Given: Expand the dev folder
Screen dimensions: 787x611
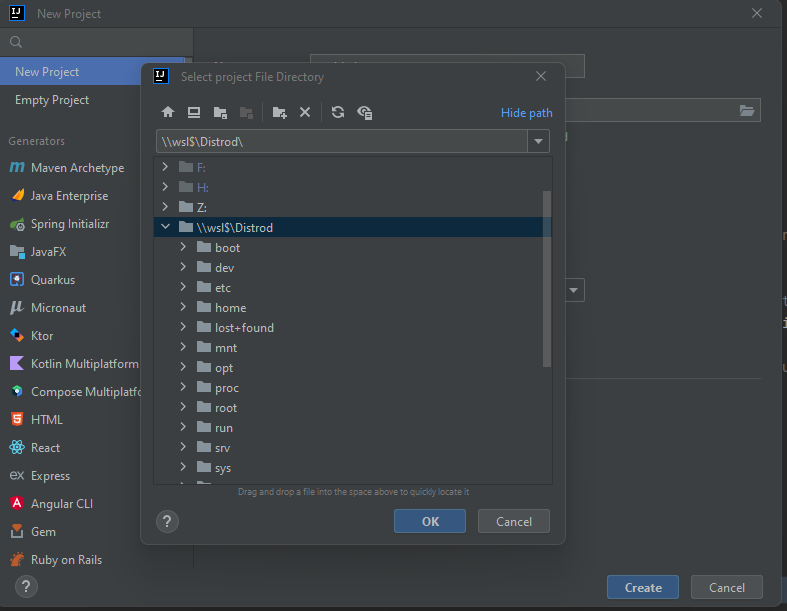Looking at the screenshot, I should click(x=183, y=267).
